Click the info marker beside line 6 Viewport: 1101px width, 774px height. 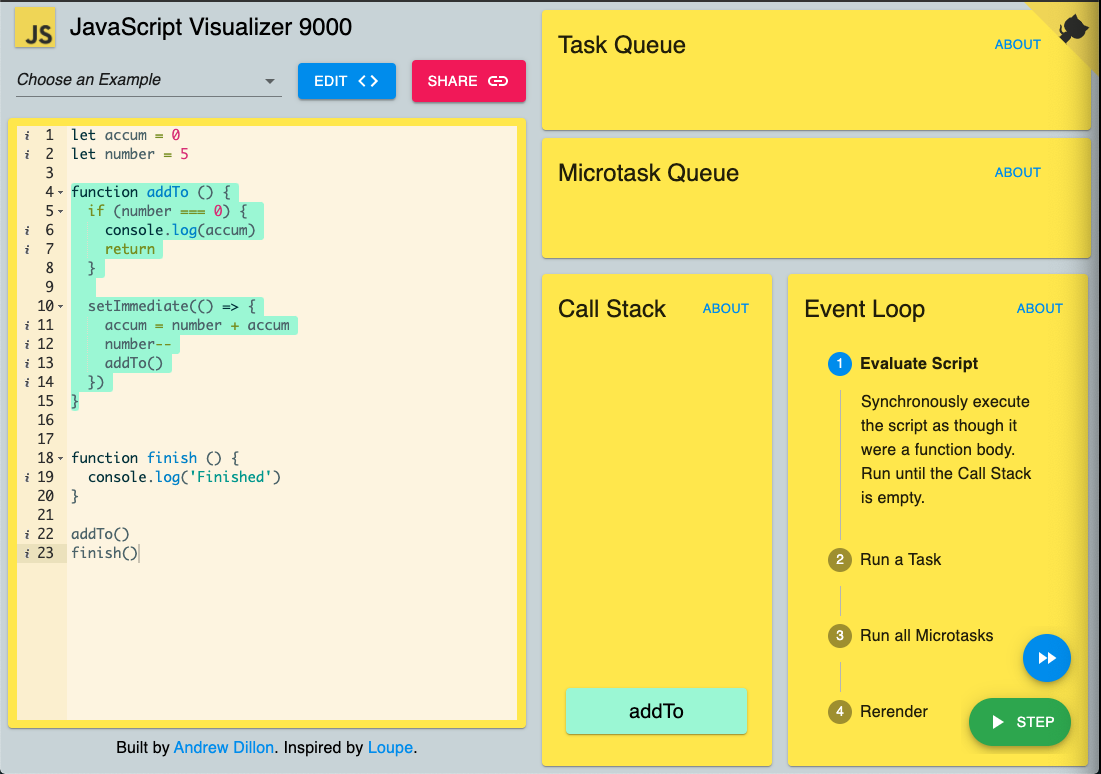coord(27,230)
